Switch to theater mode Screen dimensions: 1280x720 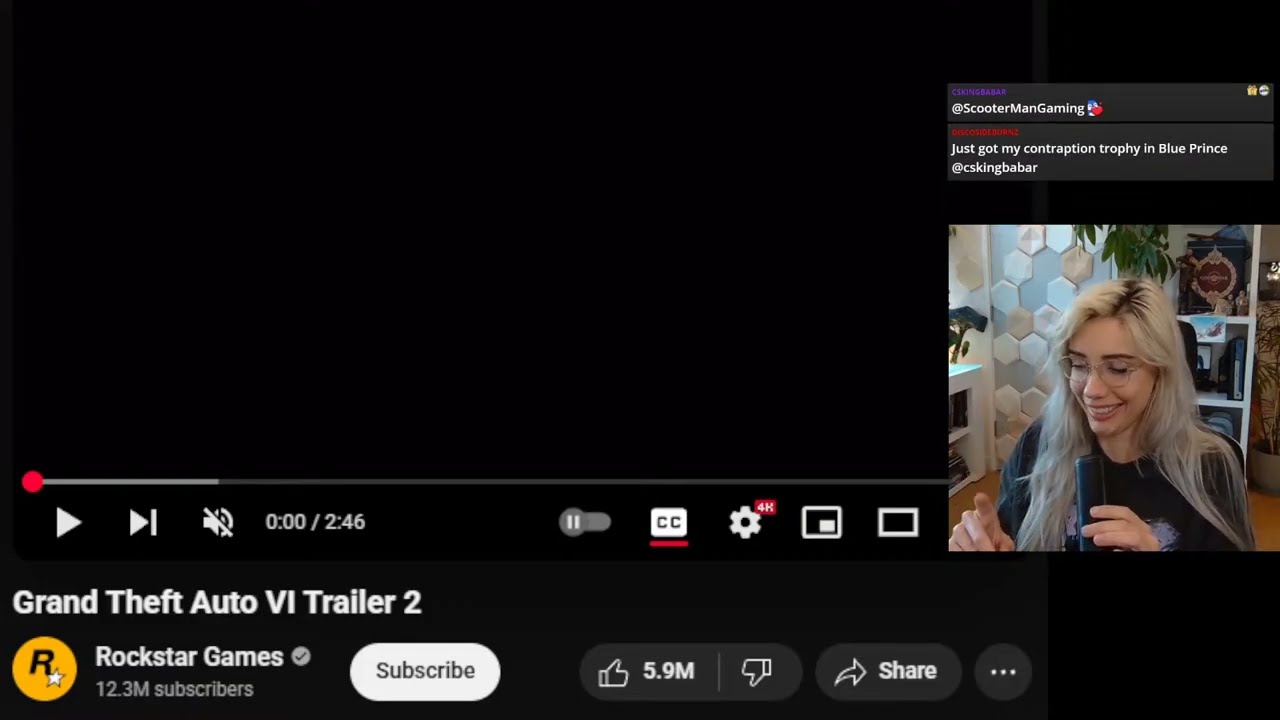coord(898,522)
